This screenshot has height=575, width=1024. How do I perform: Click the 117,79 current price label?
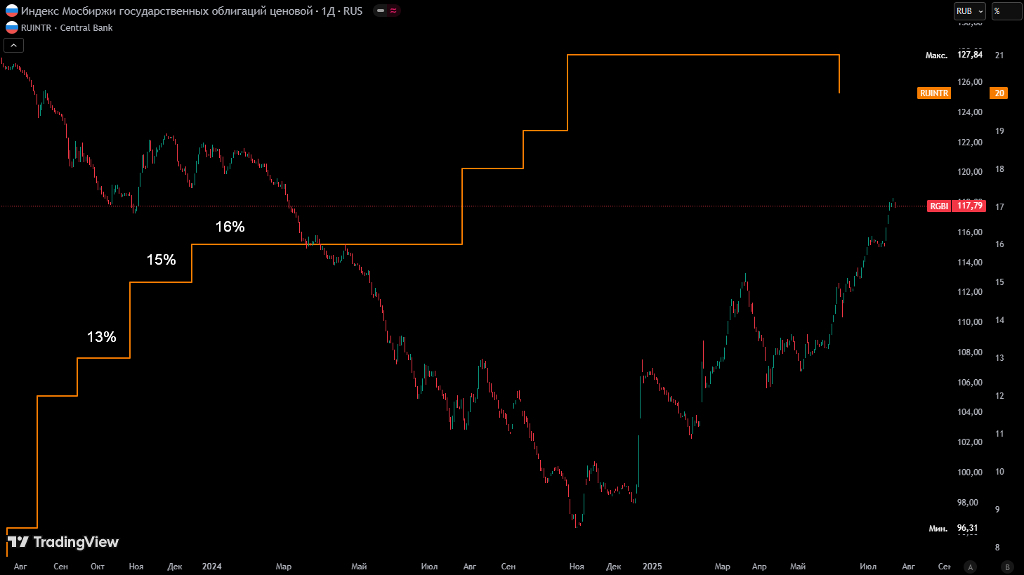click(x=971, y=206)
